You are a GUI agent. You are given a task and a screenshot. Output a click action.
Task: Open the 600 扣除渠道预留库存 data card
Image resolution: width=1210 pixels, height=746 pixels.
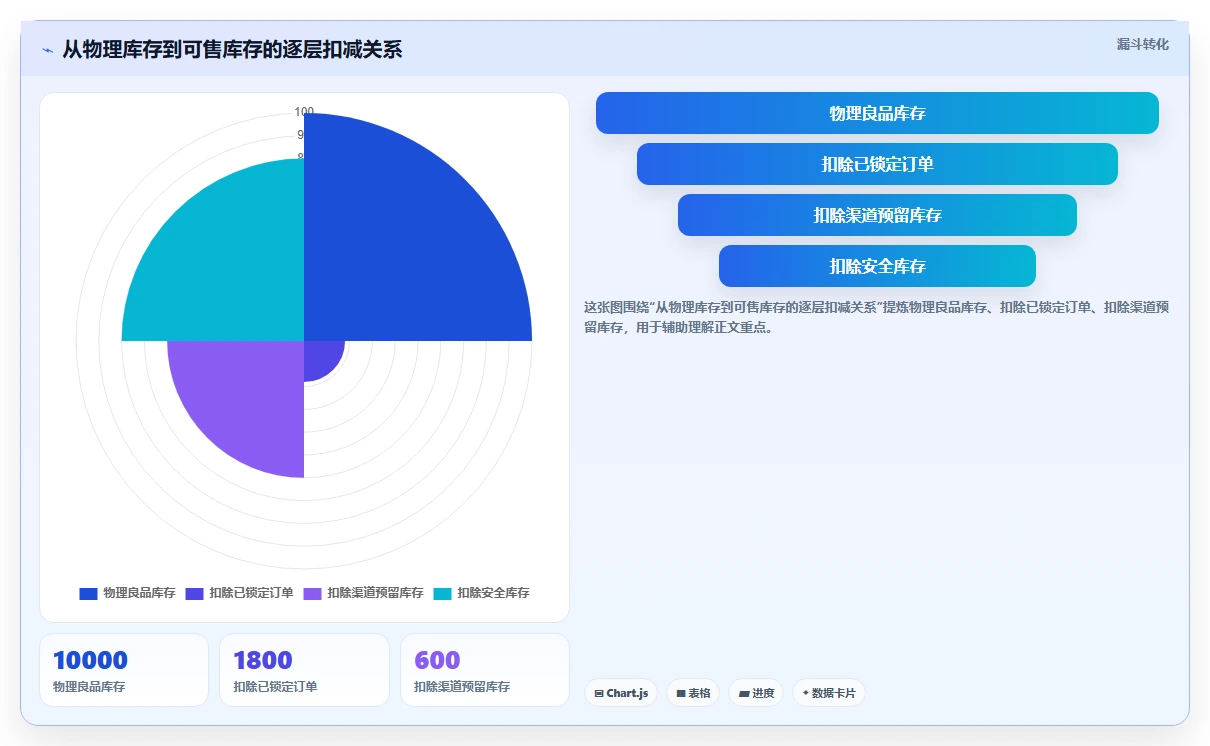(x=485, y=670)
